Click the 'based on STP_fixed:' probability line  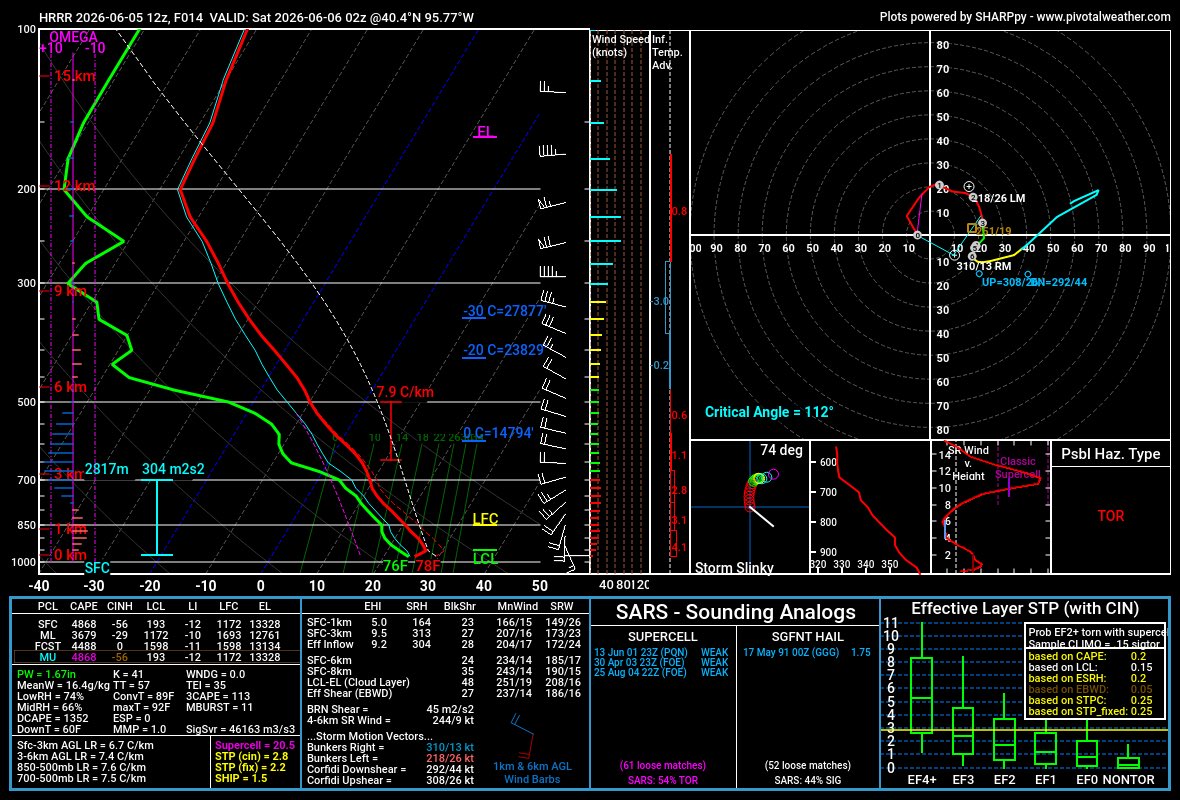[1090, 711]
